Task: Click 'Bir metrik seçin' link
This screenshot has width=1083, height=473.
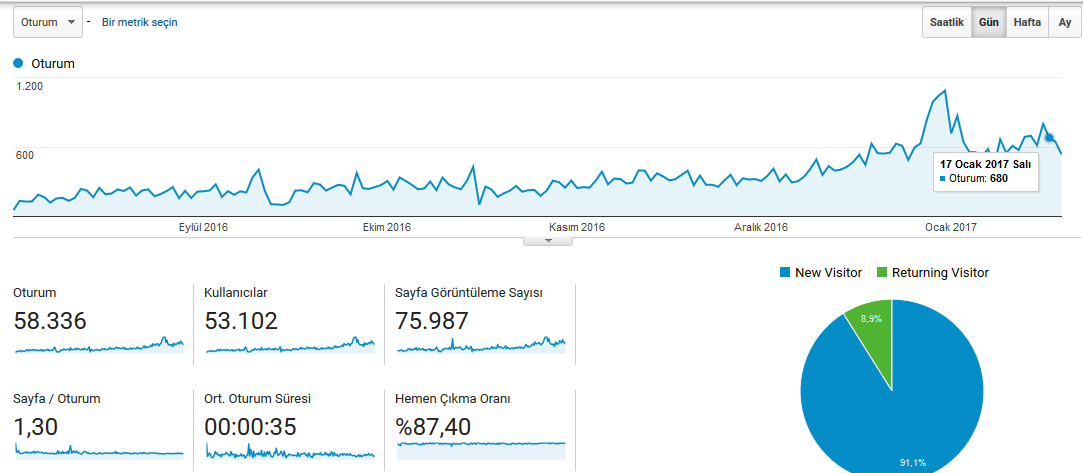Action: point(140,22)
